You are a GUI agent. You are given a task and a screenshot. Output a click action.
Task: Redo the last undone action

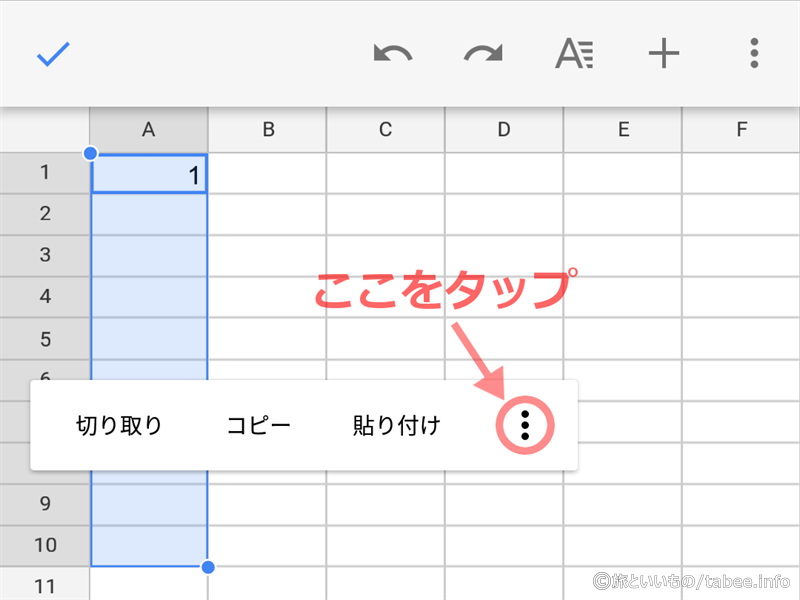point(483,54)
